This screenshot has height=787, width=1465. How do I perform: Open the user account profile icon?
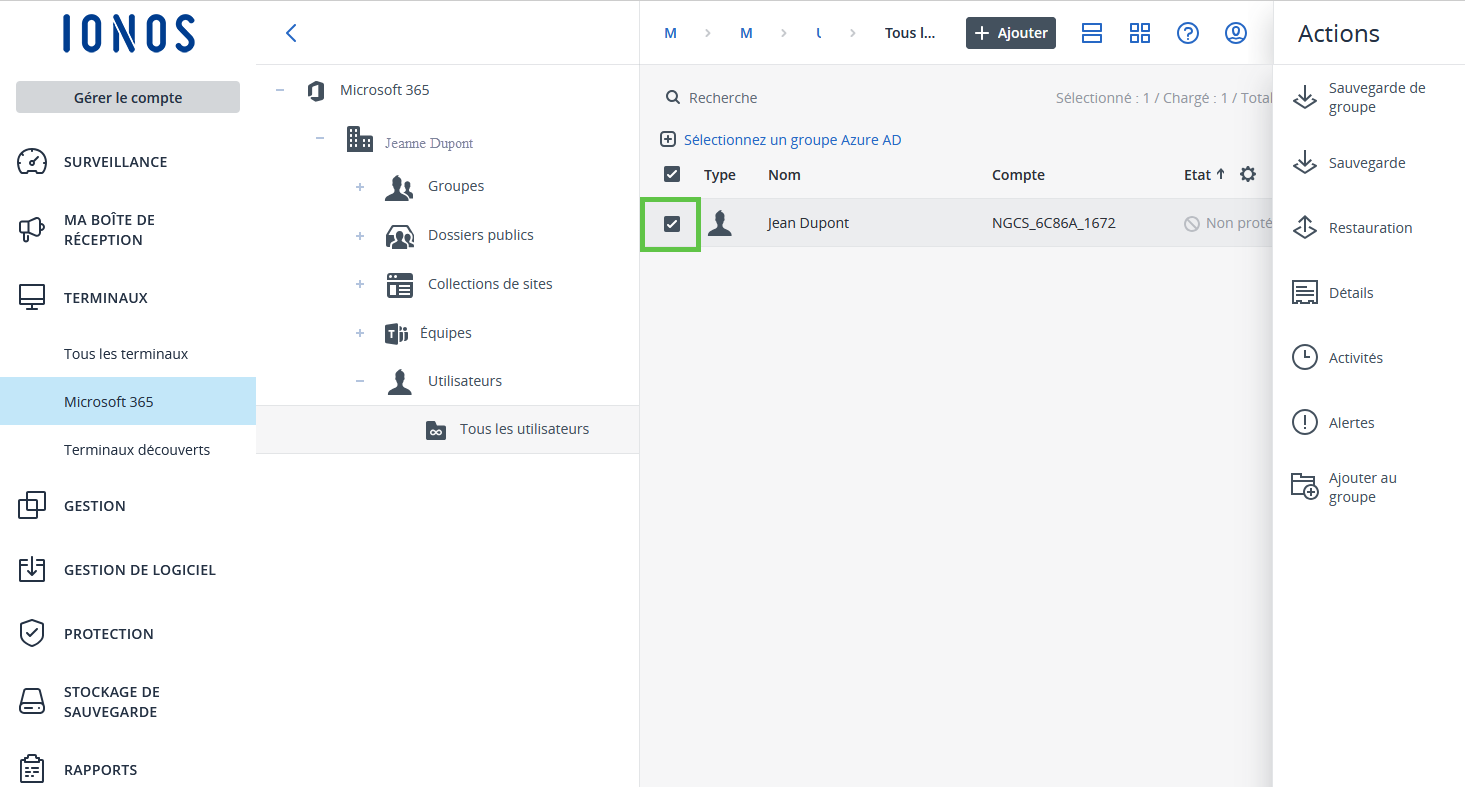(1236, 33)
